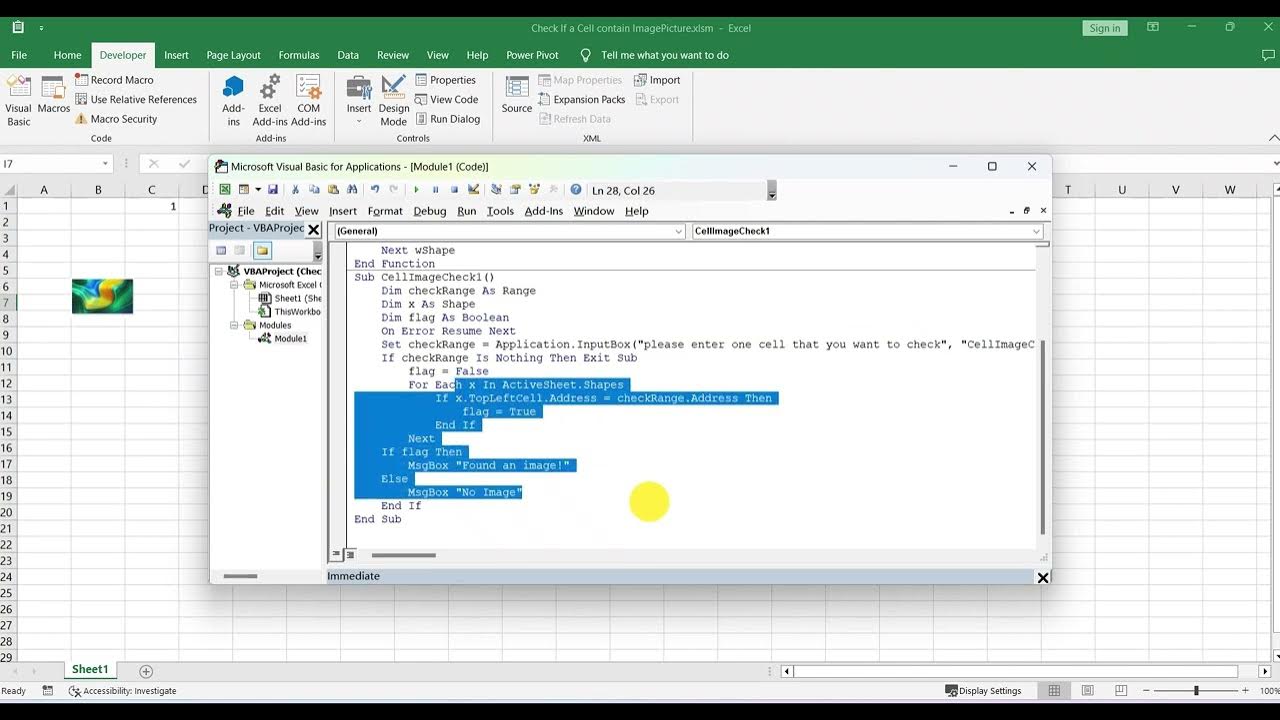
Task: Collapse the Modules folder node
Action: 235,325
